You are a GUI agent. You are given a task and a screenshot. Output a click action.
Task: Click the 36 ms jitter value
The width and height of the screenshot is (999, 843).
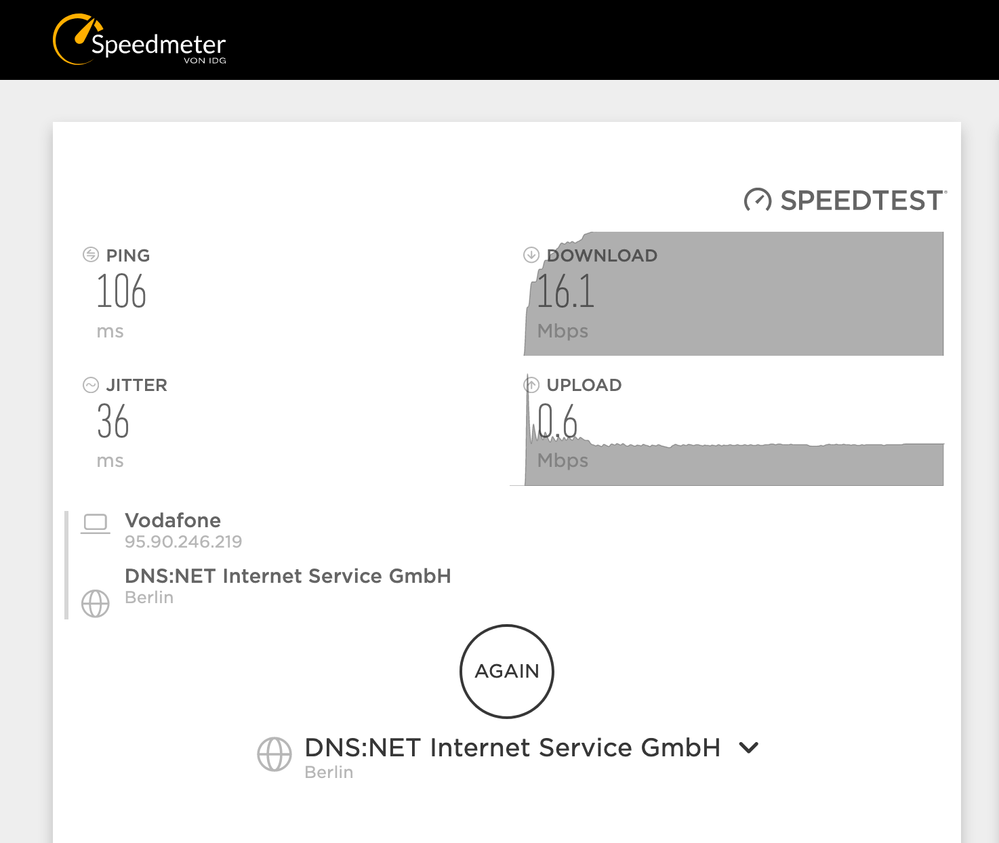coord(113,422)
